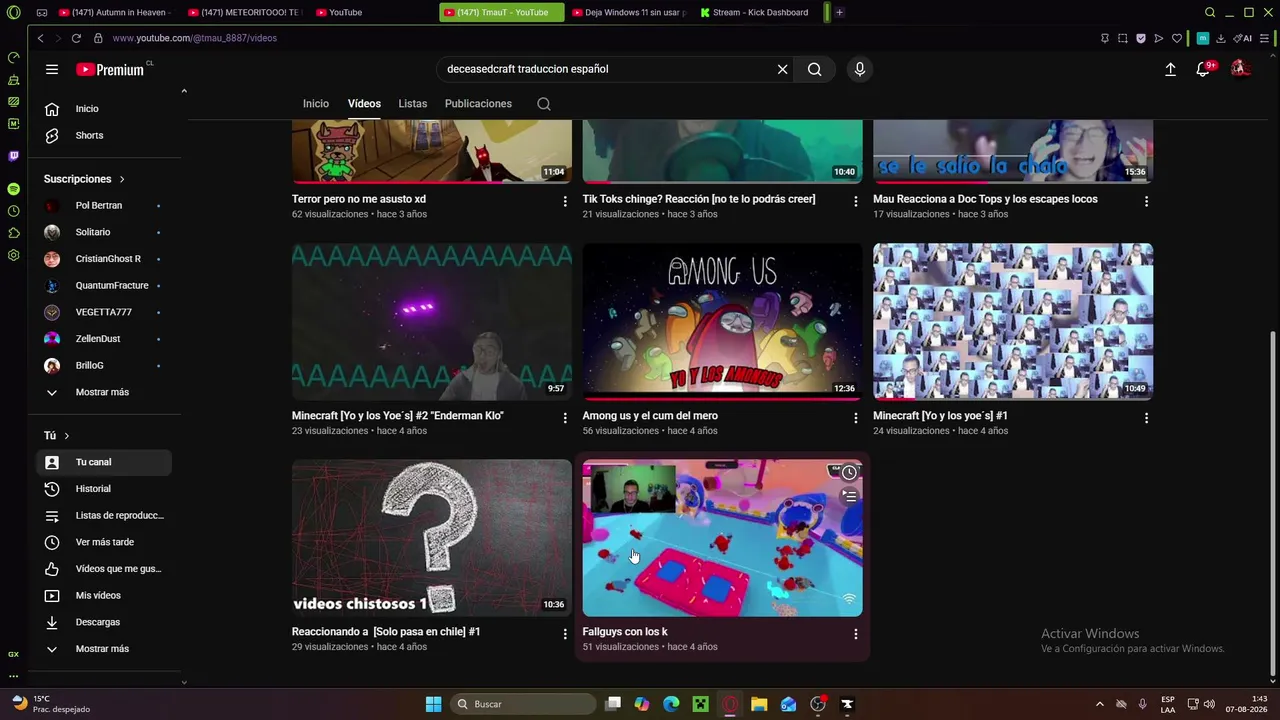Screen dimensions: 1280x720
Task: Open the VEGETTA777 subscription channel
Action: point(104,312)
